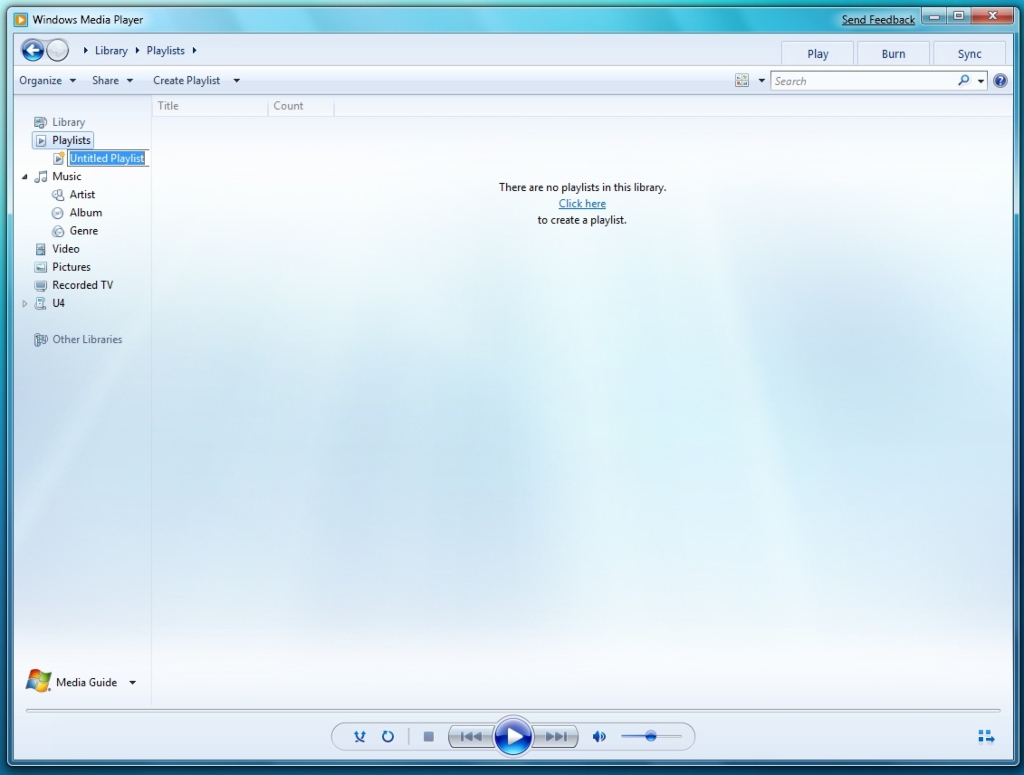Click in the Search input field
Screen dimensions: 1024x775
[x=863, y=81]
